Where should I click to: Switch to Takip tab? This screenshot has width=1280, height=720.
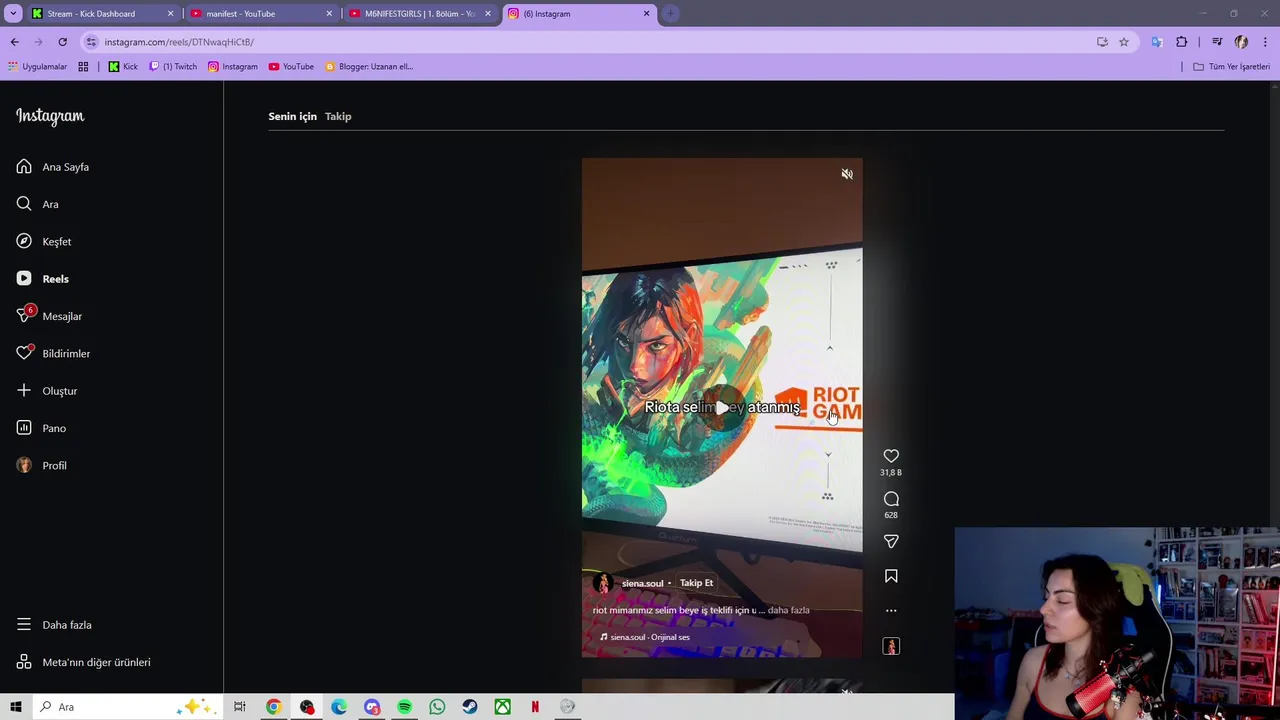[338, 116]
